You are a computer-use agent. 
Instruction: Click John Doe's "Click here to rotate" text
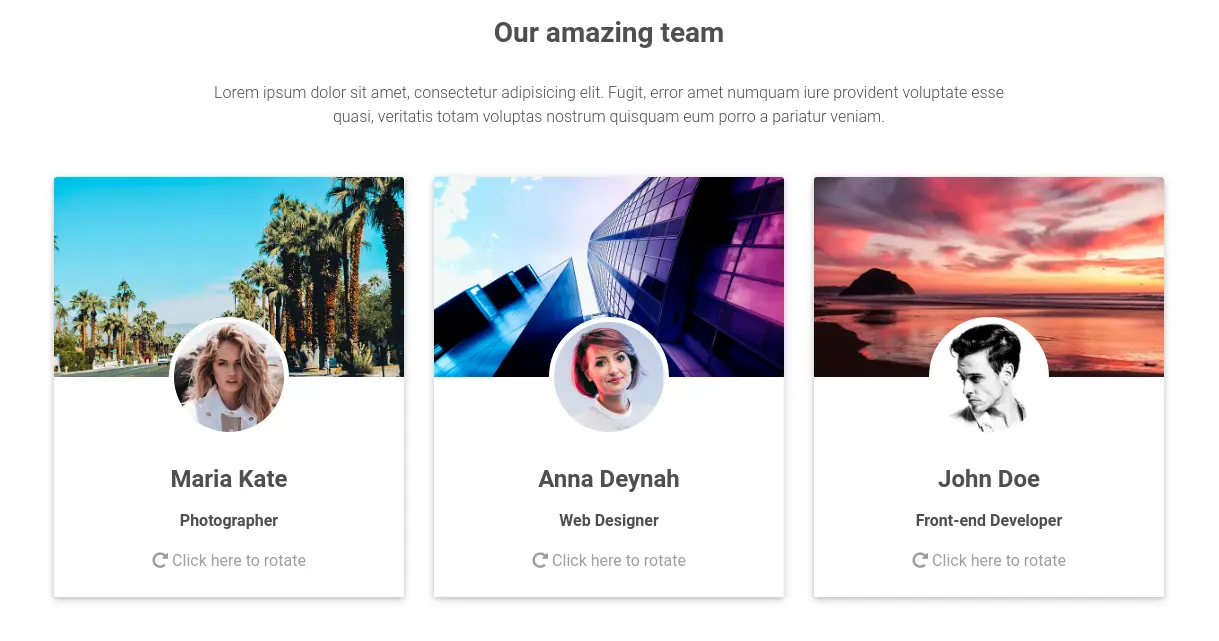coord(999,560)
